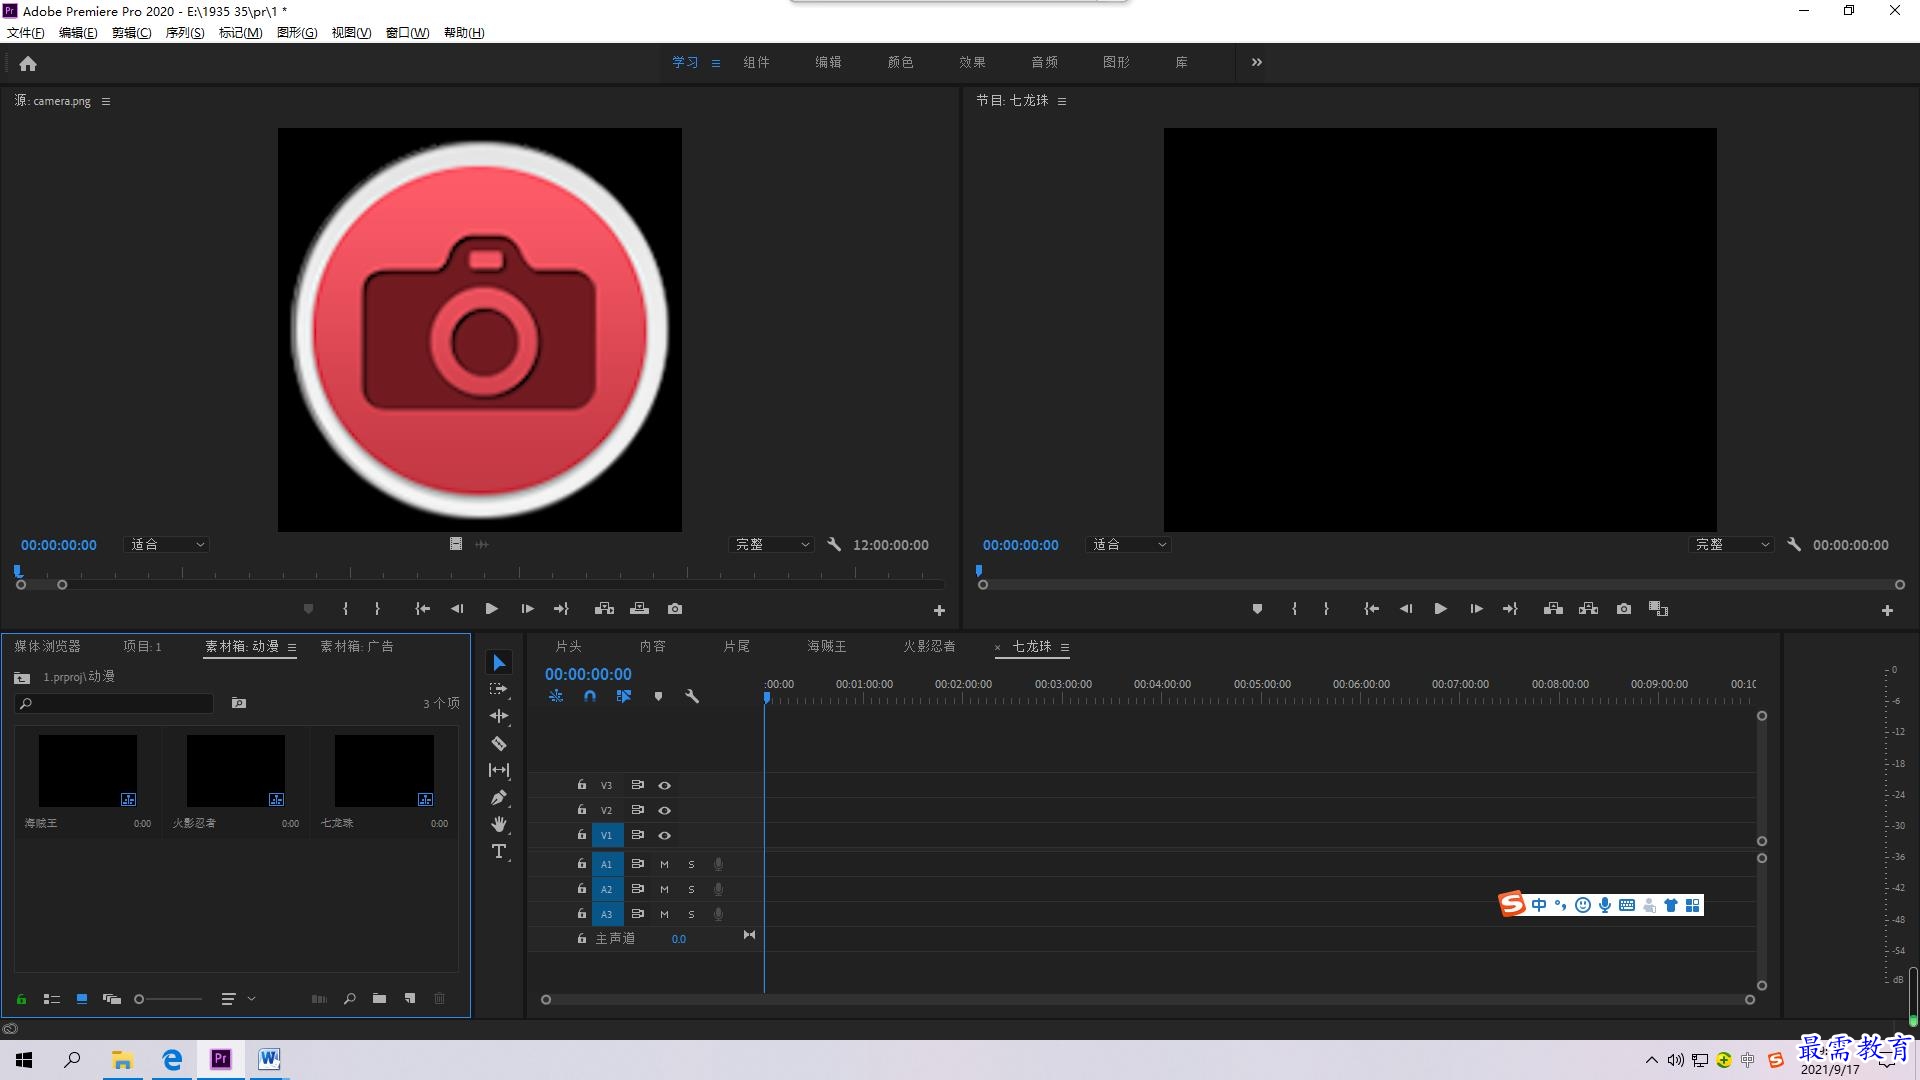Switch to 效果 workspace
Viewport: 1920px width, 1080px height.
pyautogui.click(x=972, y=62)
